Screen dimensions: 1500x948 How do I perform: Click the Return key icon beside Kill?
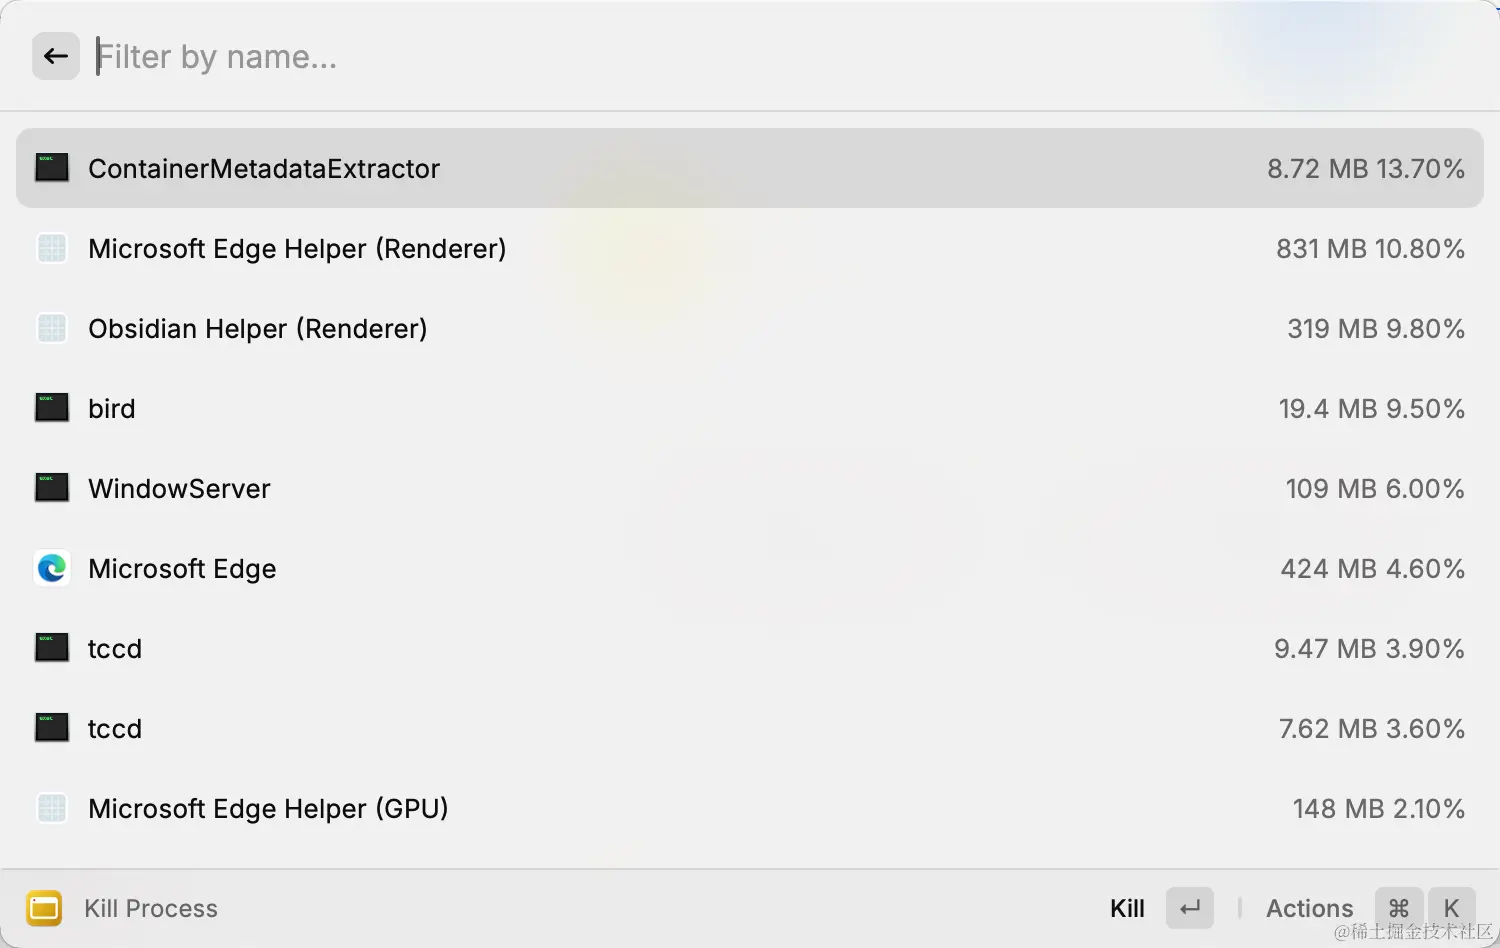tap(1190, 908)
